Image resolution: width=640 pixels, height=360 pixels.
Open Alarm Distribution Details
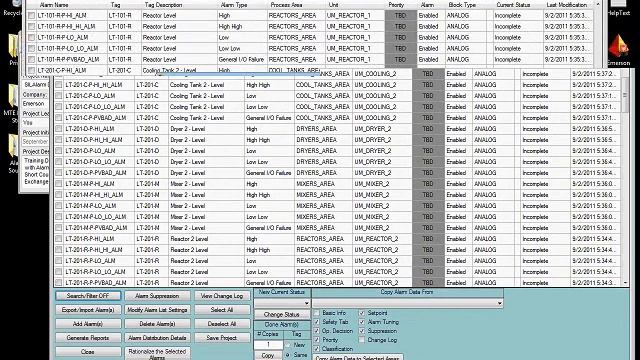click(157, 338)
